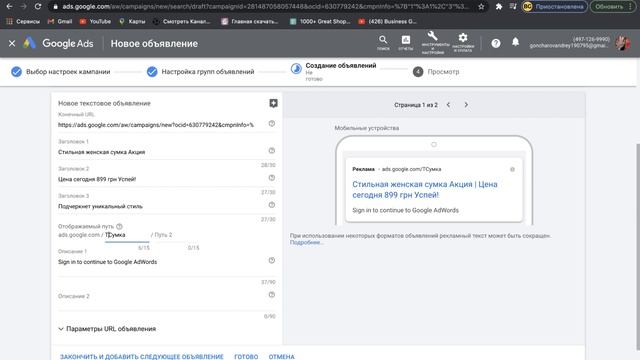
Task: Click the ОТМЕНА button
Action: click(282, 357)
